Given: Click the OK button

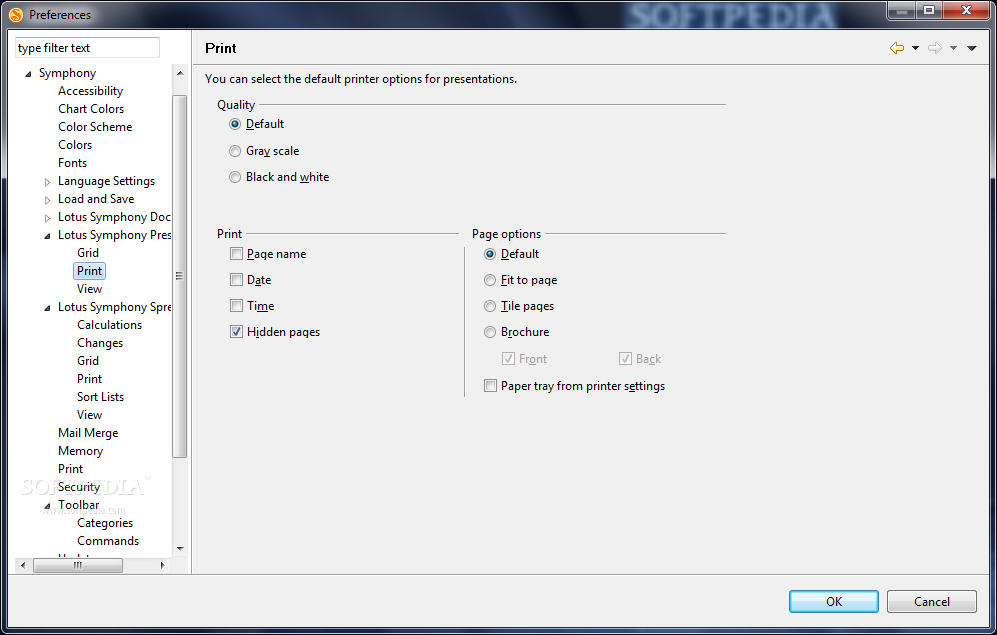Looking at the screenshot, I should (834, 601).
